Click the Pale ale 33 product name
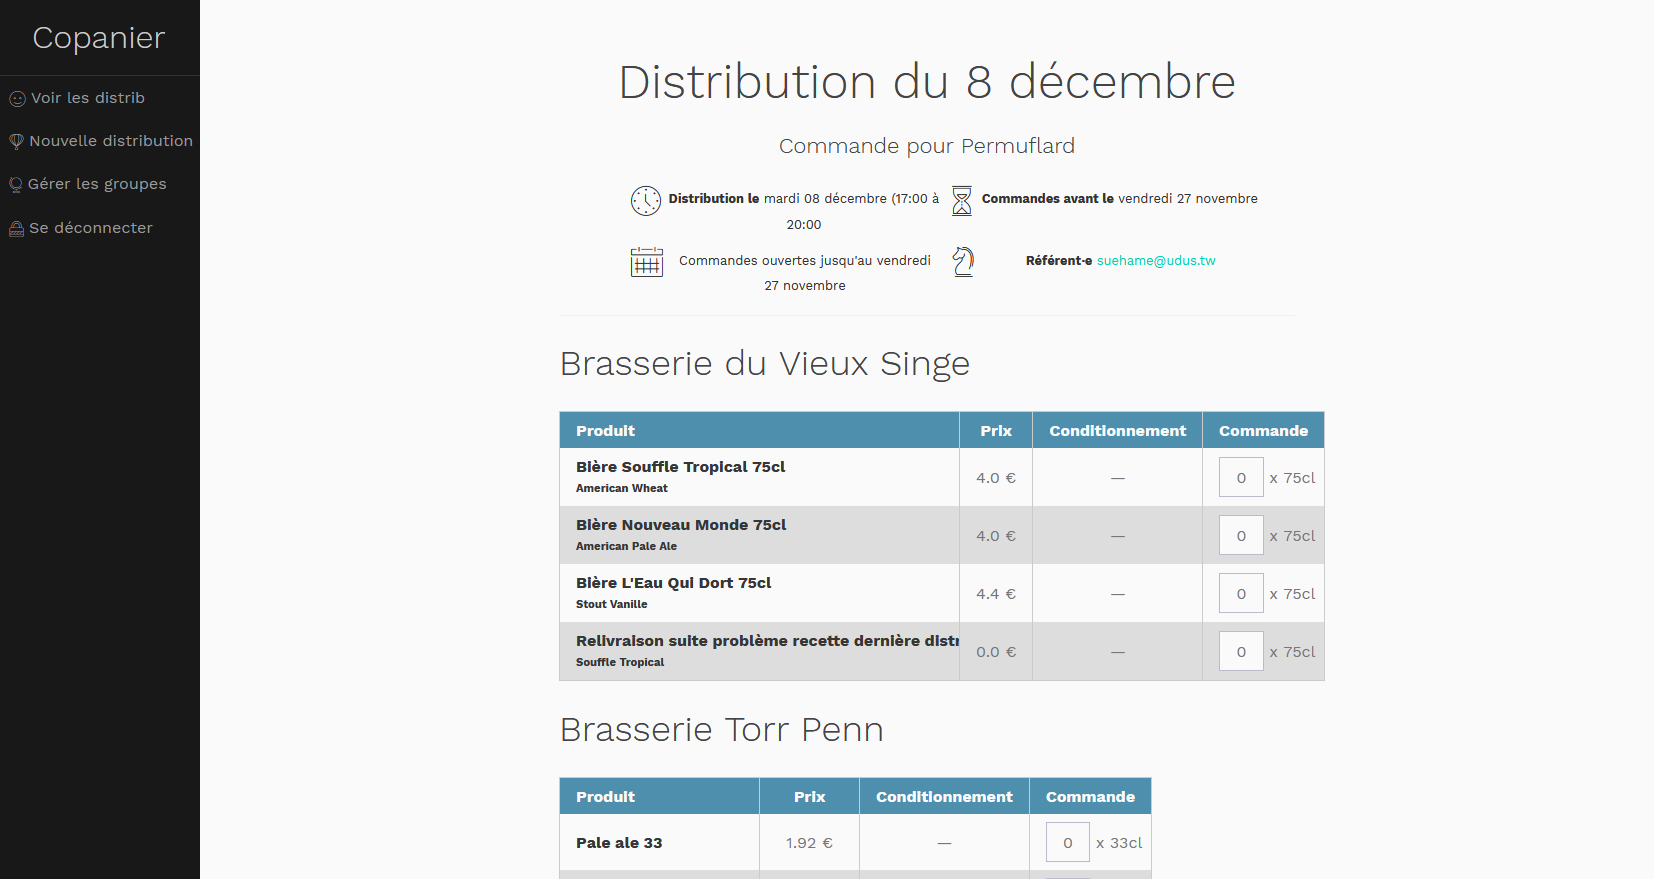This screenshot has height=879, width=1654. tap(619, 843)
